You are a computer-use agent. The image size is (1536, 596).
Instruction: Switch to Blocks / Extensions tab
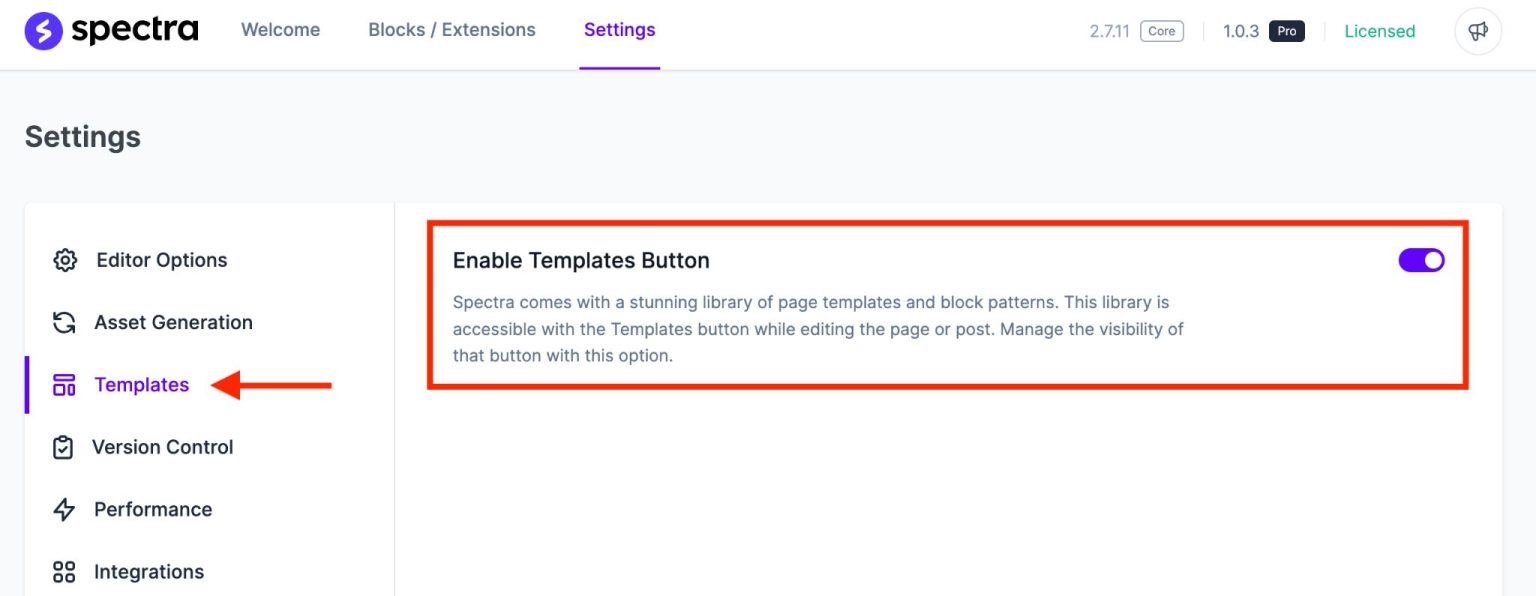pos(452,30)
